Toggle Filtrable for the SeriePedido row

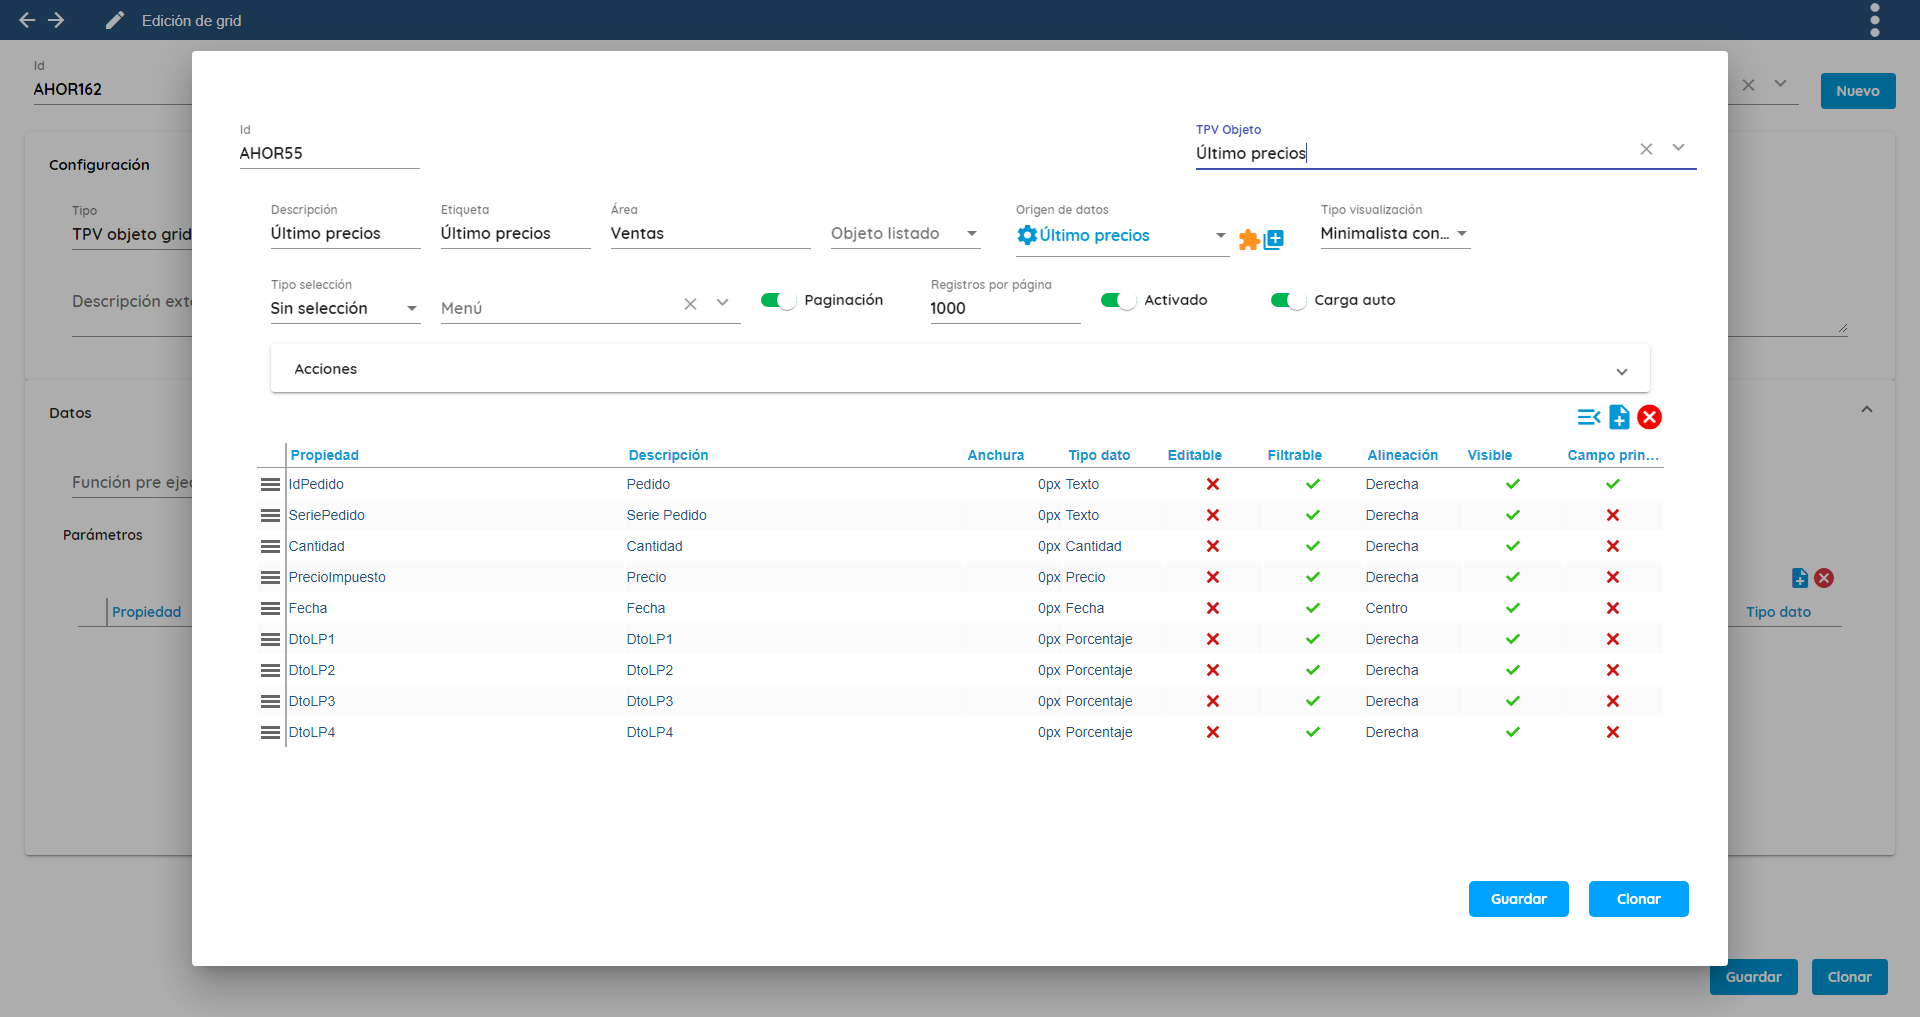coord(1313,515)
